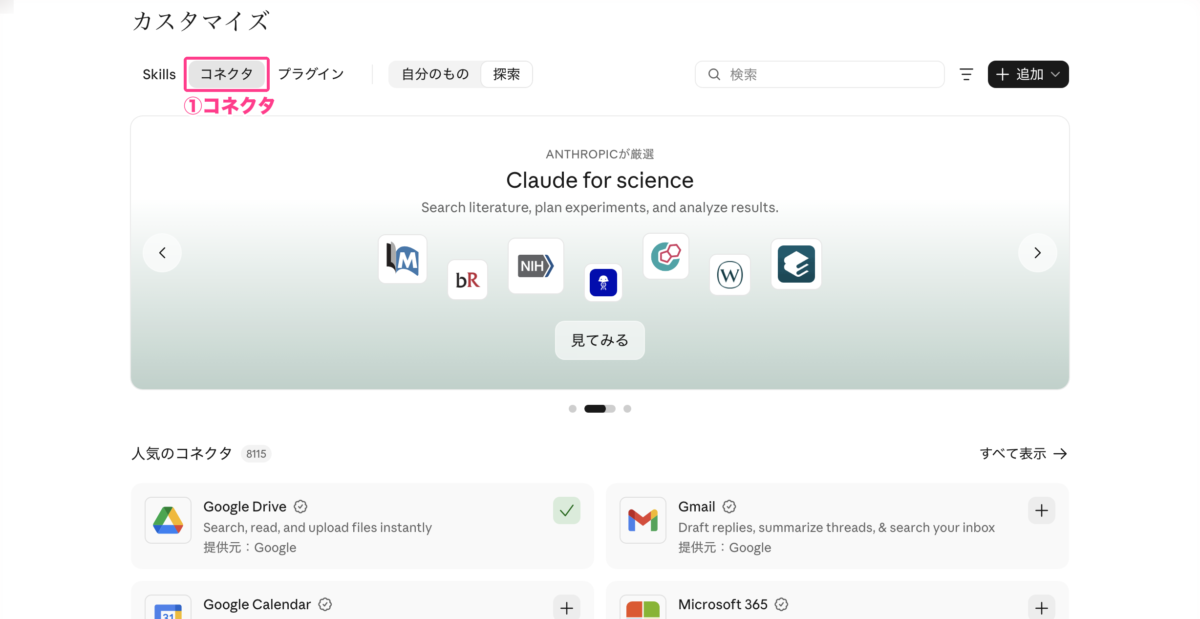This screenshot has height=619, width=1200.
Task: Click Google Drive verified badge icon
Action: [x=300, y=506]
